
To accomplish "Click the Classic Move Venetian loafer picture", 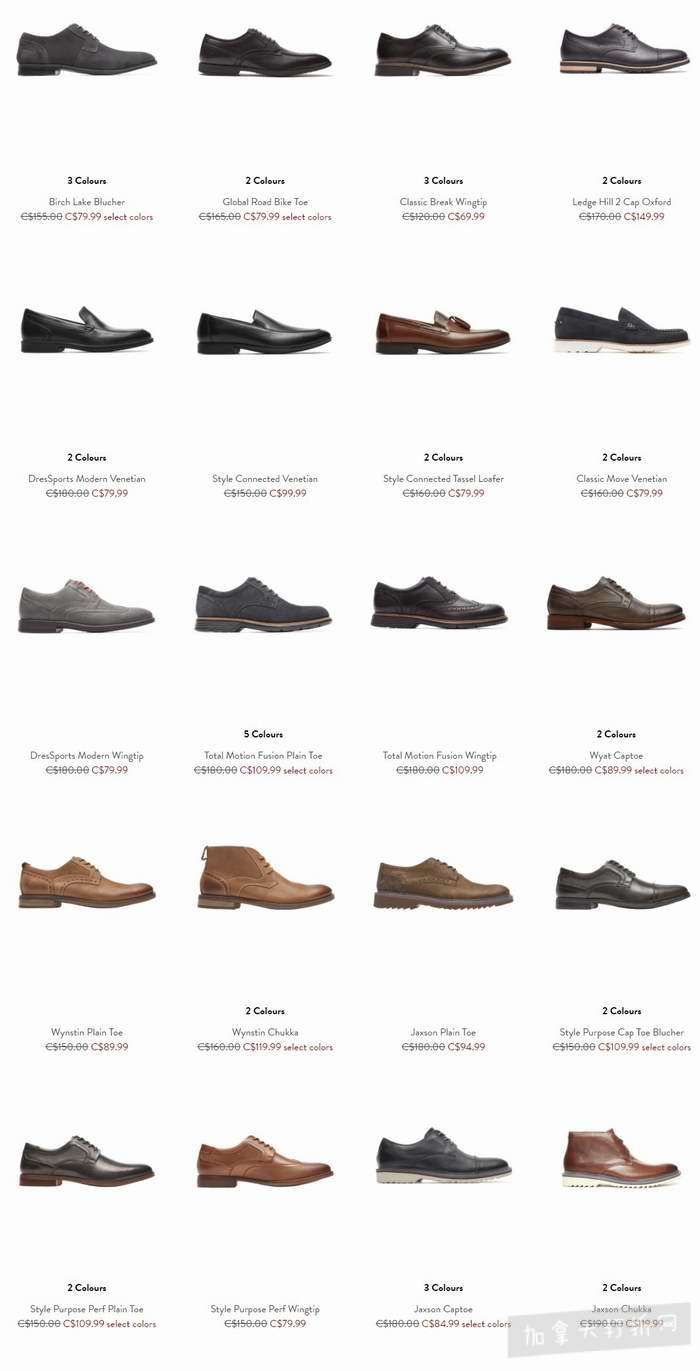I will pos(622,329).
